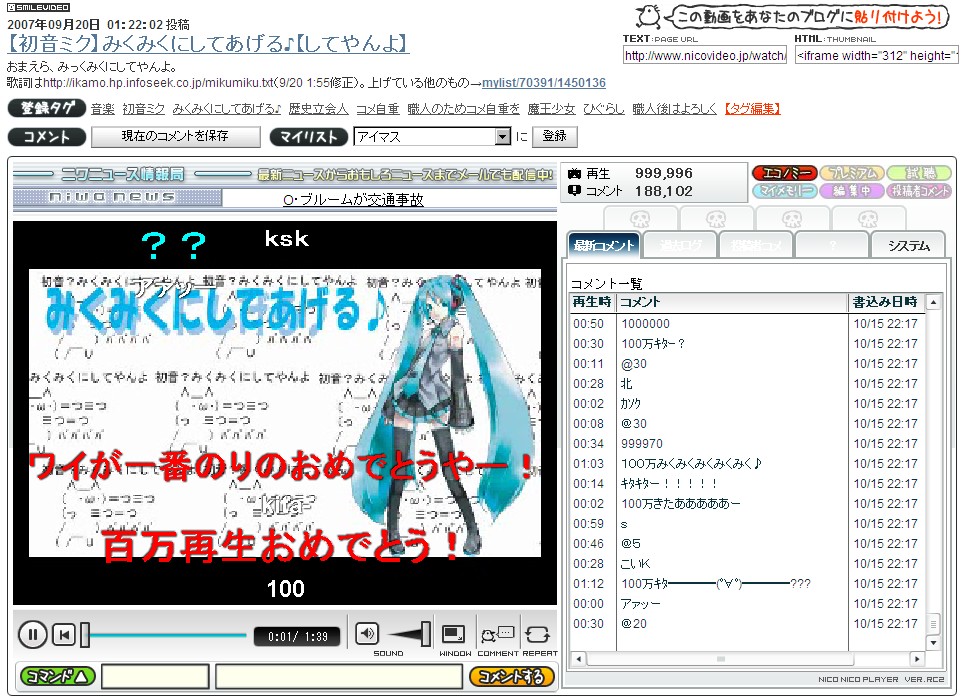Click the Smilevideo logo
This screenshot has width=970, height=700.
(38, 7)
